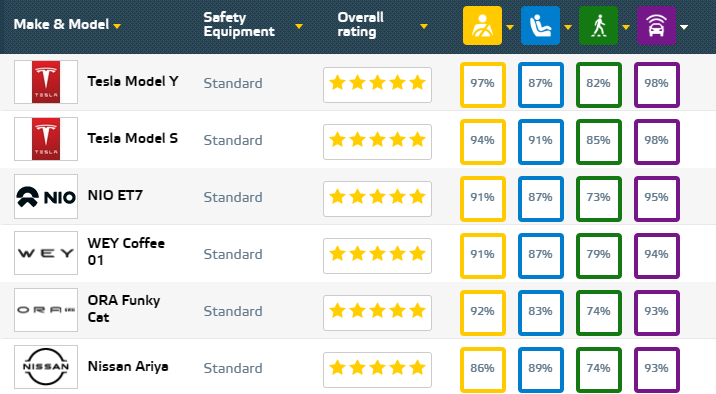716x394 pixels.
Task: Click the NIO brand logo
Action: tap(46, 196)
